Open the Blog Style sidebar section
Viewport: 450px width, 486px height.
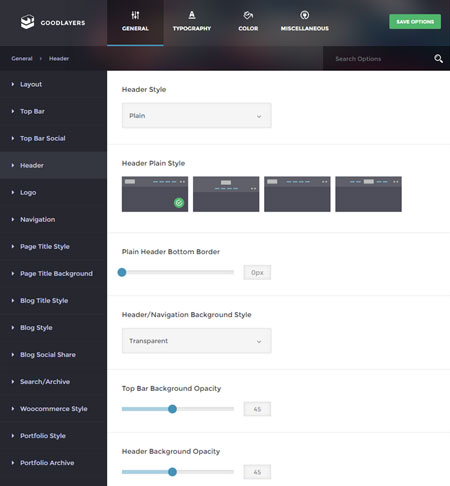click(x=53, y=328)
